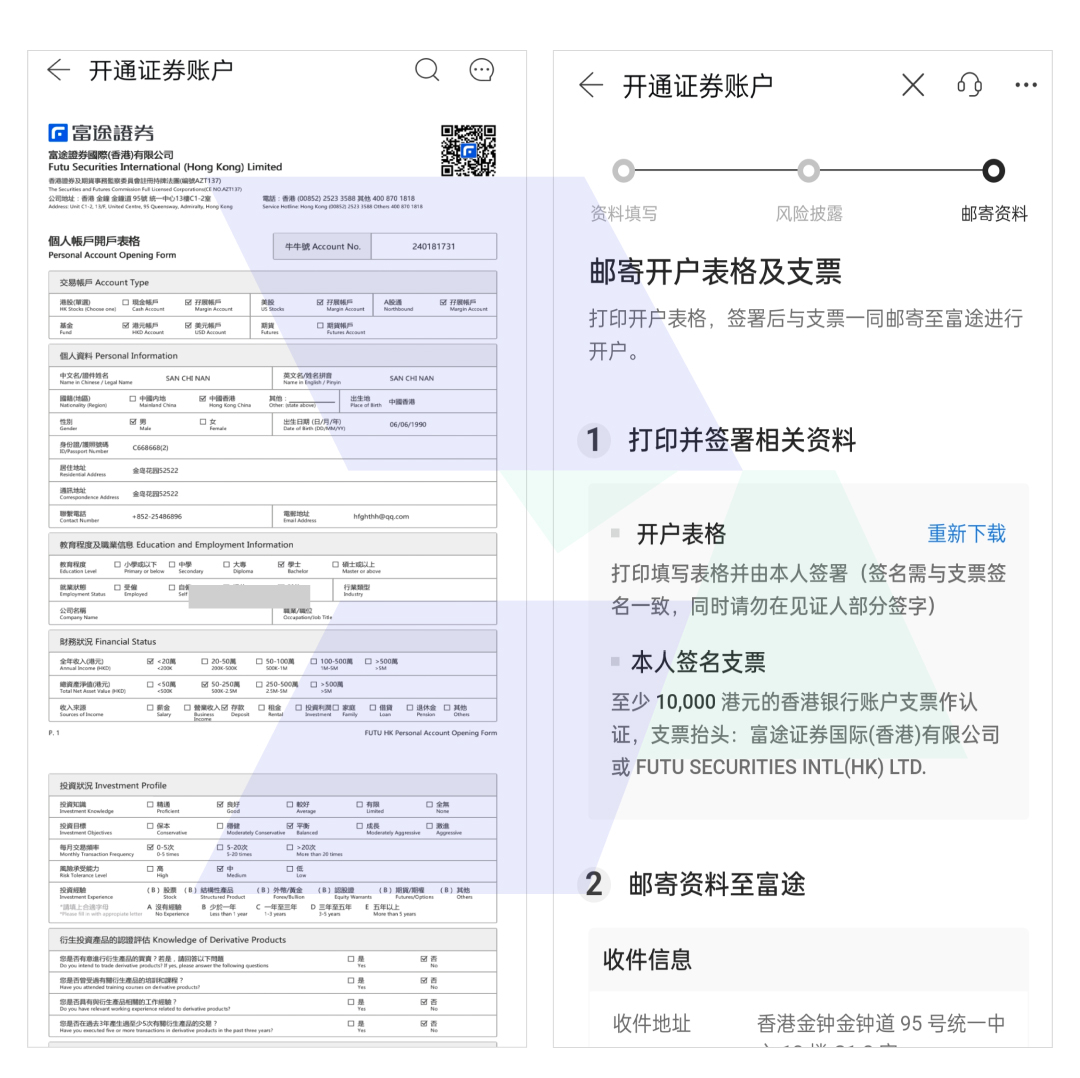The width and height of the screenshot is (1080, 1078).
Task: Toggle the <20萬 annual income checkbox
Action: [150, 661]
